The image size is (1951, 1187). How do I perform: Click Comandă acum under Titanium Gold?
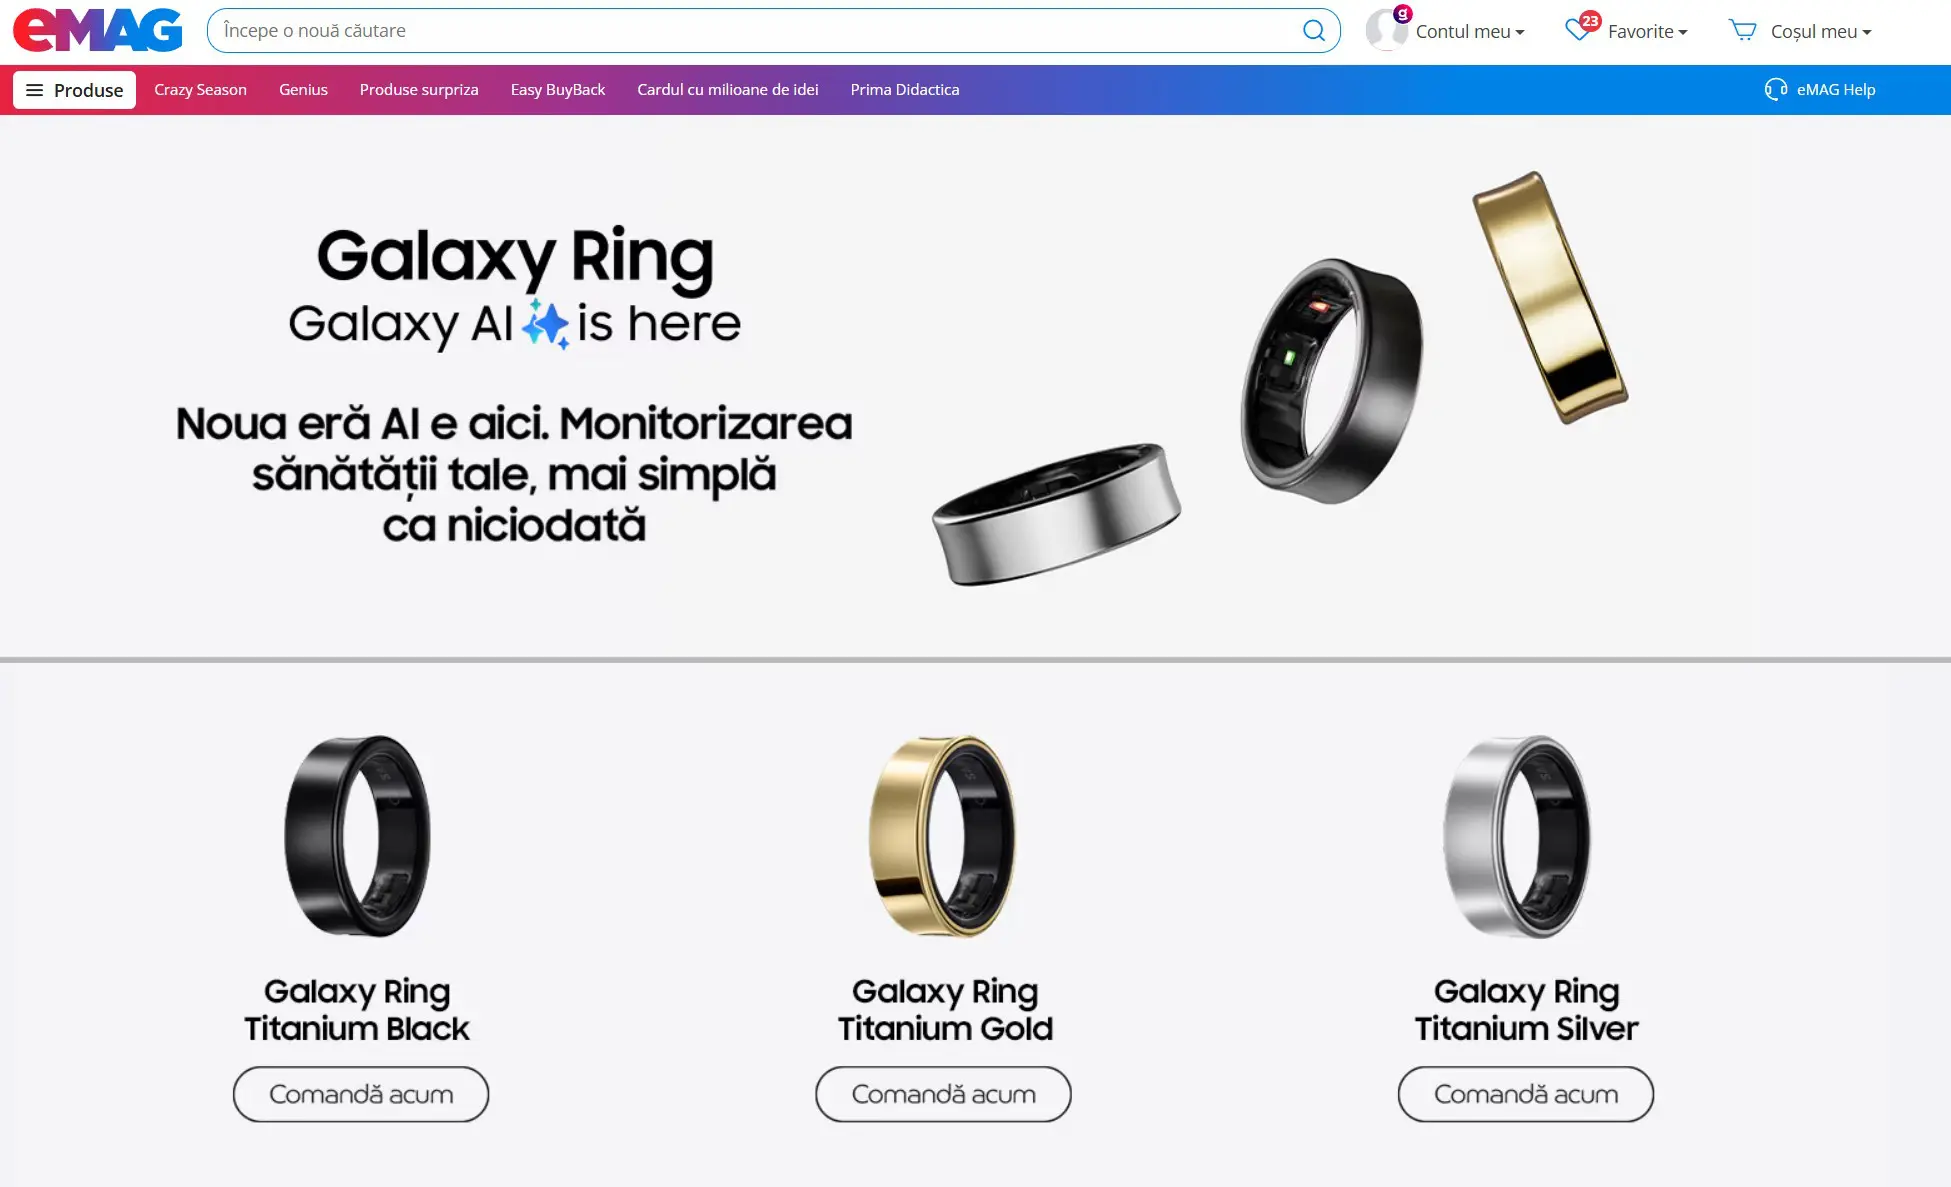(x=943, y=1094)
